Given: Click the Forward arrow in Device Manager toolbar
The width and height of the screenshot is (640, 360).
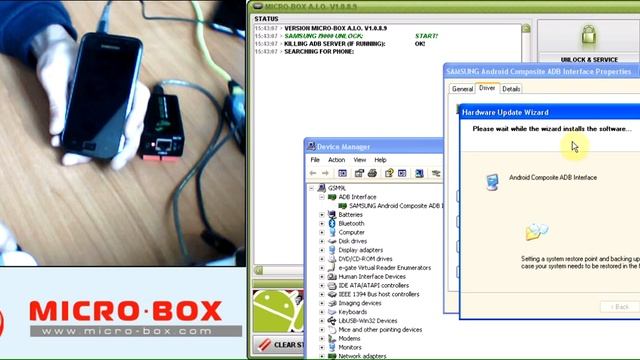Looking at the screenshot, I should (325, 173).
